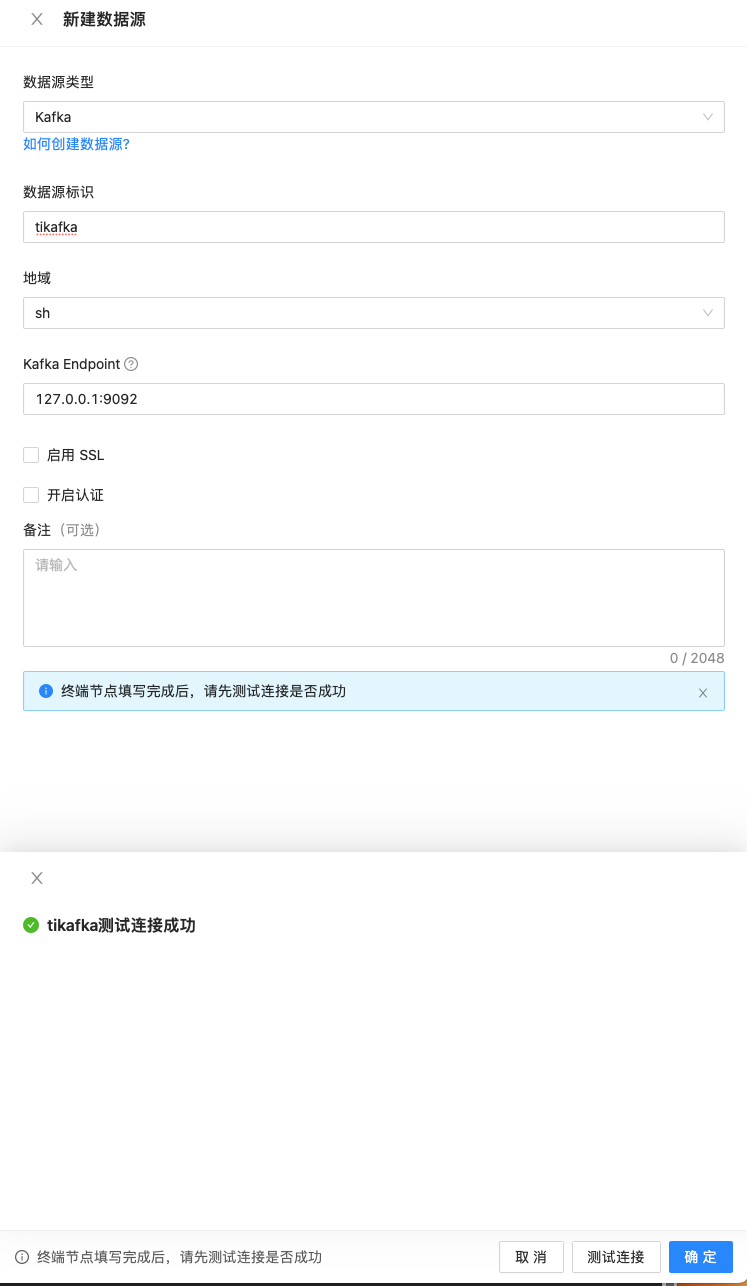Image resolution: width=747 pixels, height=1286 pixels.
Task: Click the blue info icon in the alert
Action: coord(45,691)
